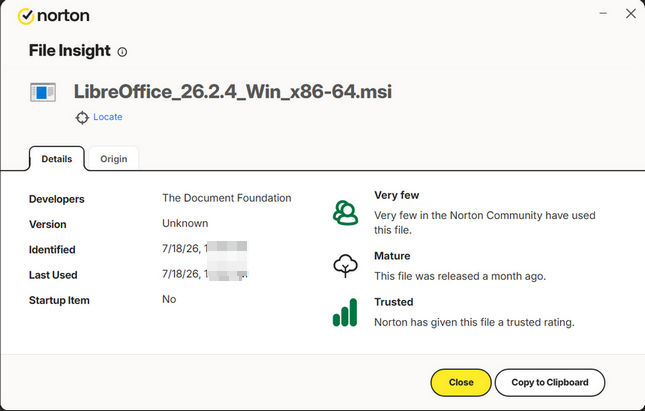The height and width of the screenshot is (411, 645).
Task: Click the installer file icon
Action: 43,92
